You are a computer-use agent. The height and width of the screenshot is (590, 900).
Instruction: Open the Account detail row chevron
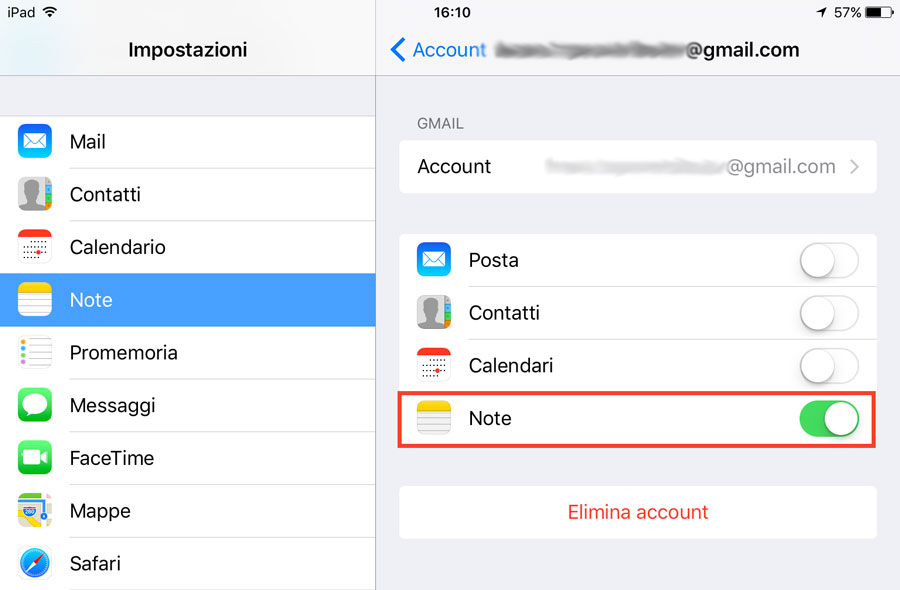(x=855, y=166)
